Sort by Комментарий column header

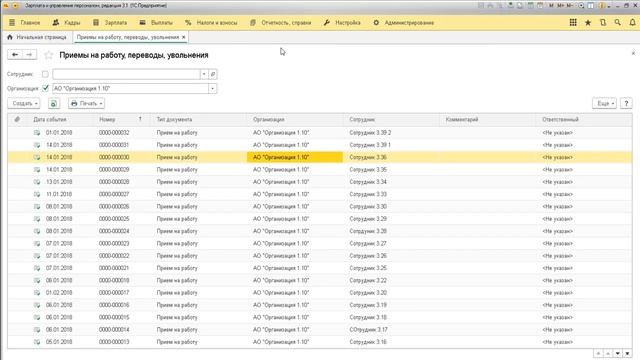pyautogui.click(x=462, y=120)
